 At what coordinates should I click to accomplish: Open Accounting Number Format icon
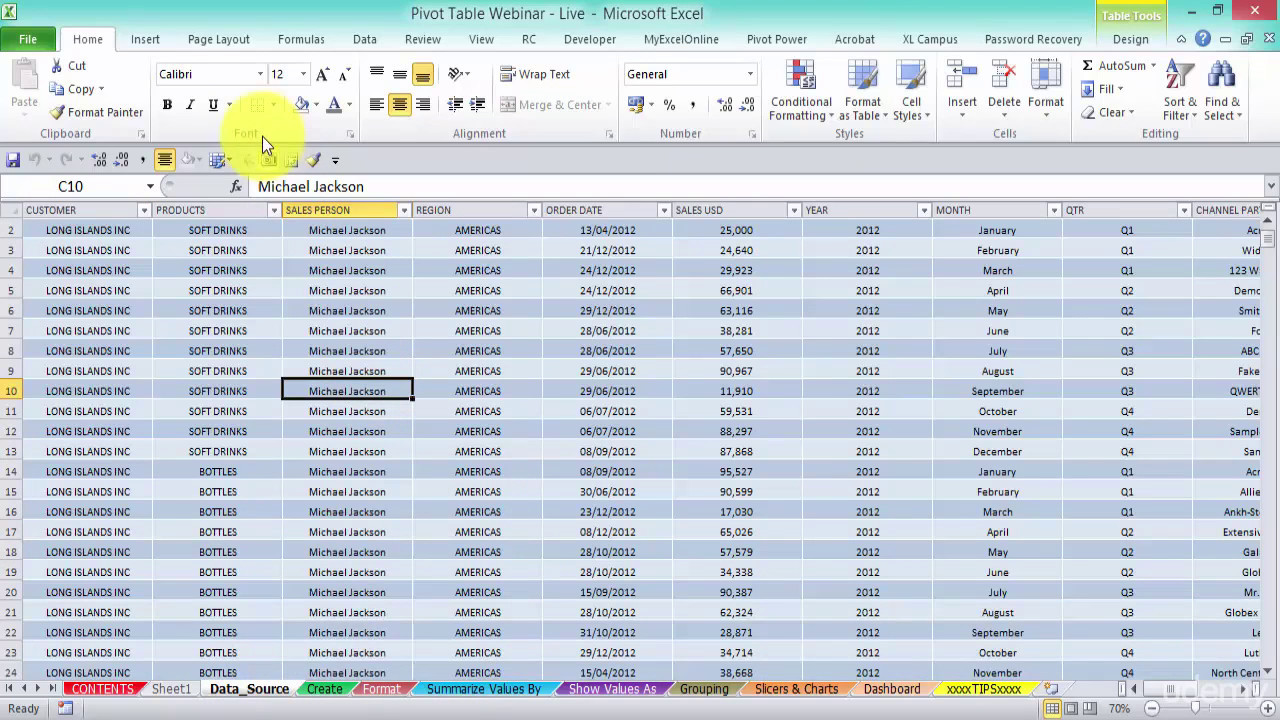tap(635, 105)
